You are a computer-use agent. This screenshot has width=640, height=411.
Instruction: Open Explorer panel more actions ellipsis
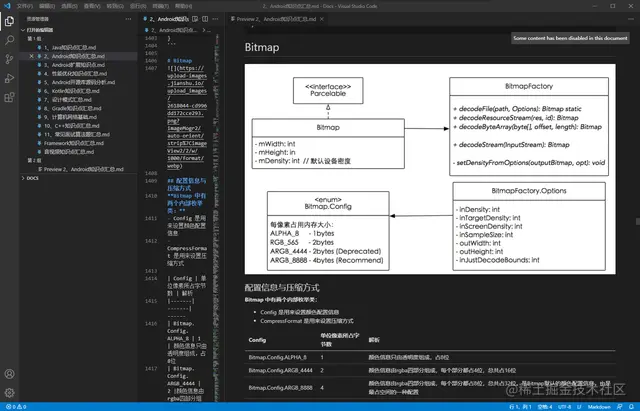tap(129, 19)
